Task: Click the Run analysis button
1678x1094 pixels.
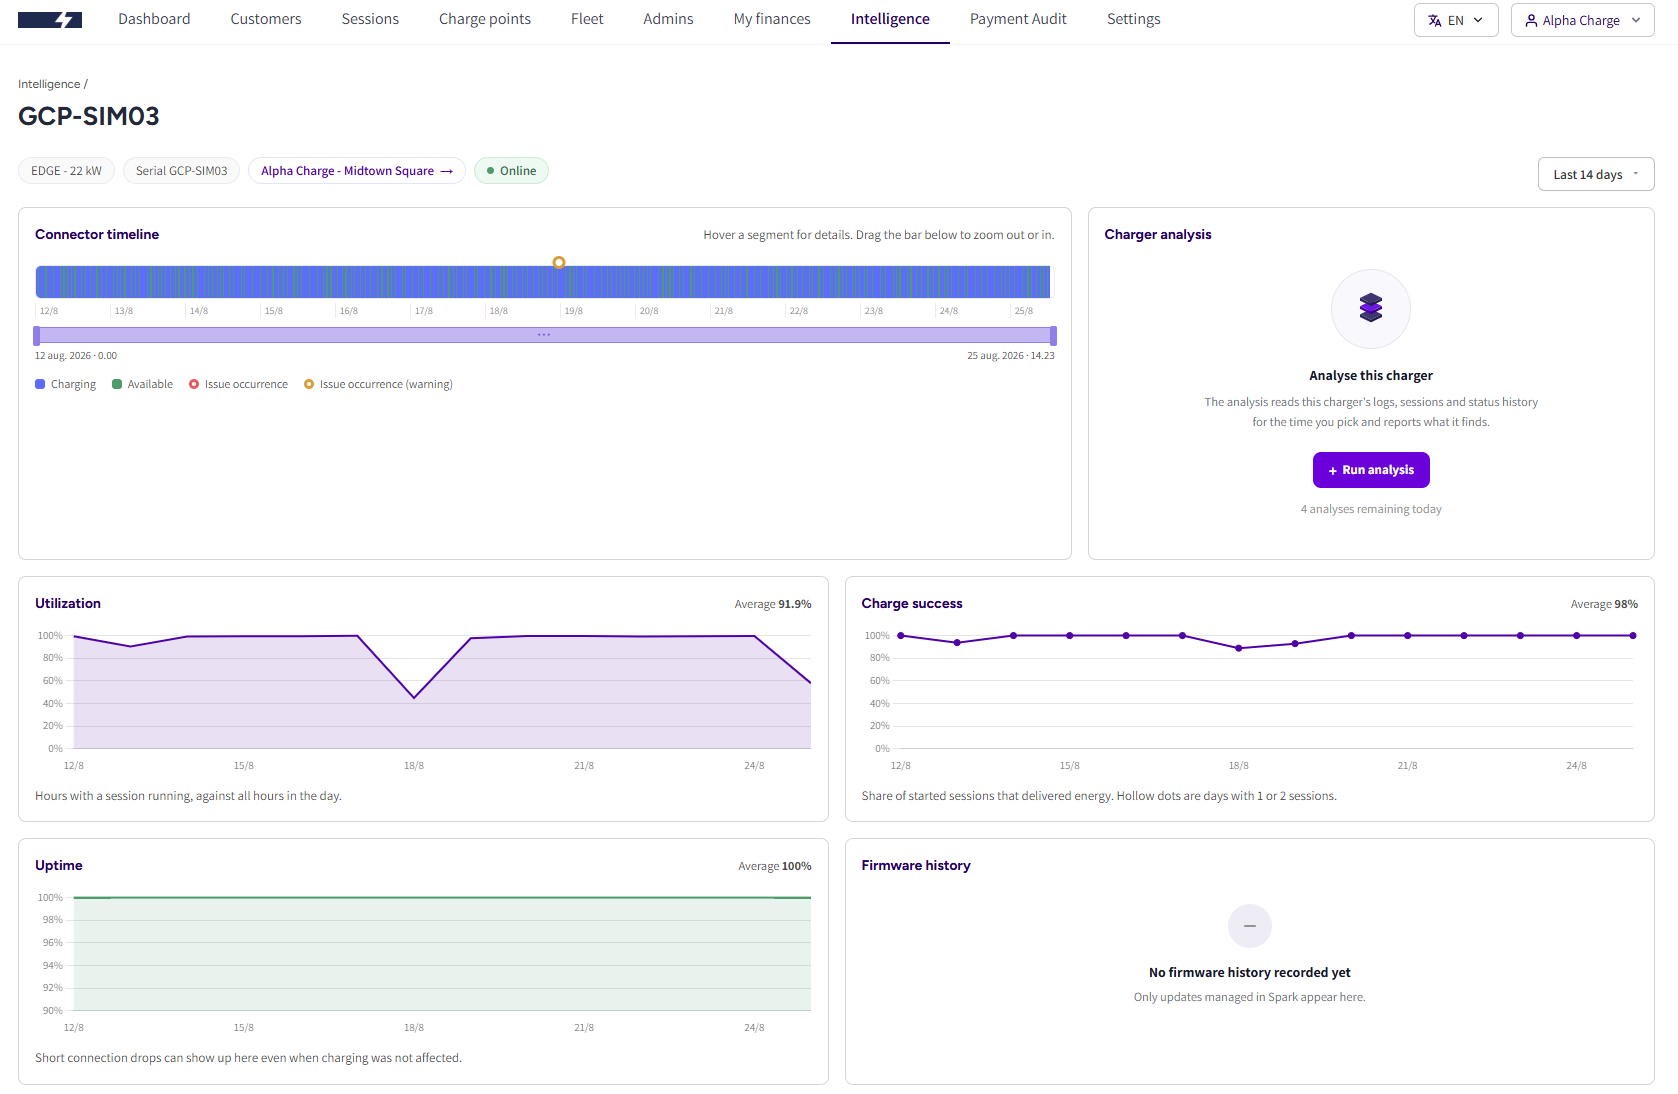Action: (x=1371, y=470)
